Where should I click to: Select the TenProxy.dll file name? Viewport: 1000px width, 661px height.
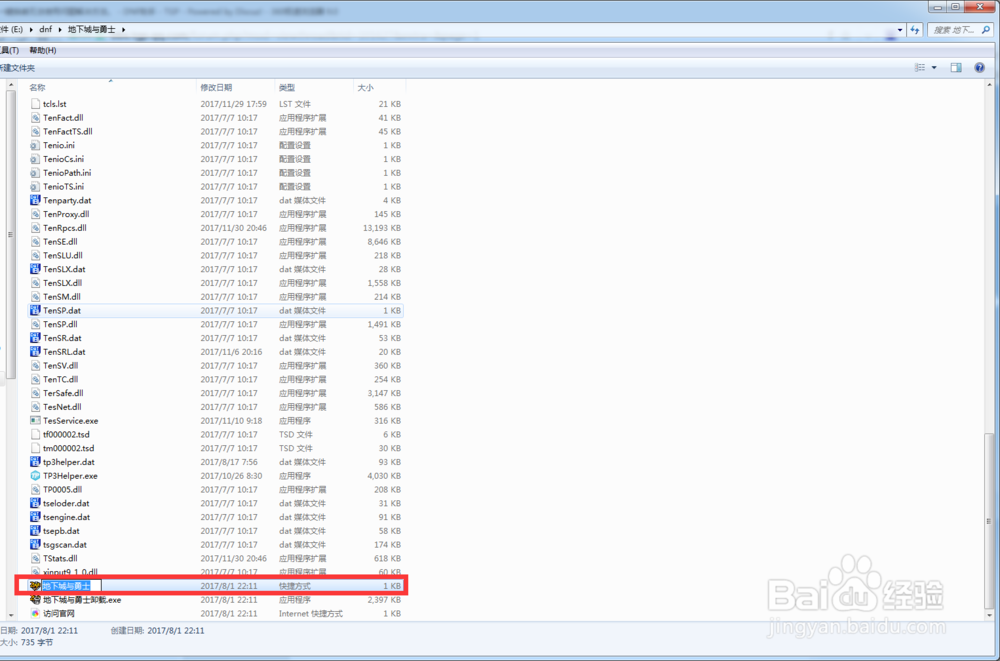[x=66, y=214]
